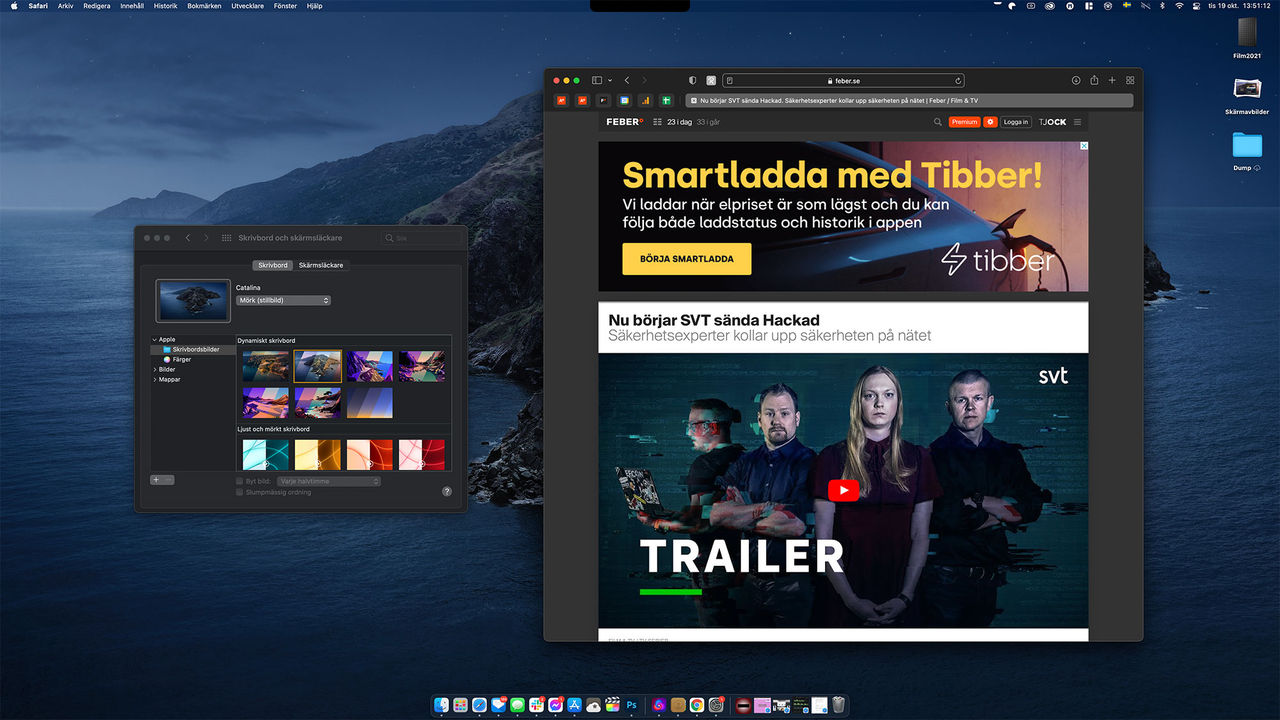1280x720 pixels.
Task: Enable Slumpmässig ordning checkbox
Action: [239, 492]
